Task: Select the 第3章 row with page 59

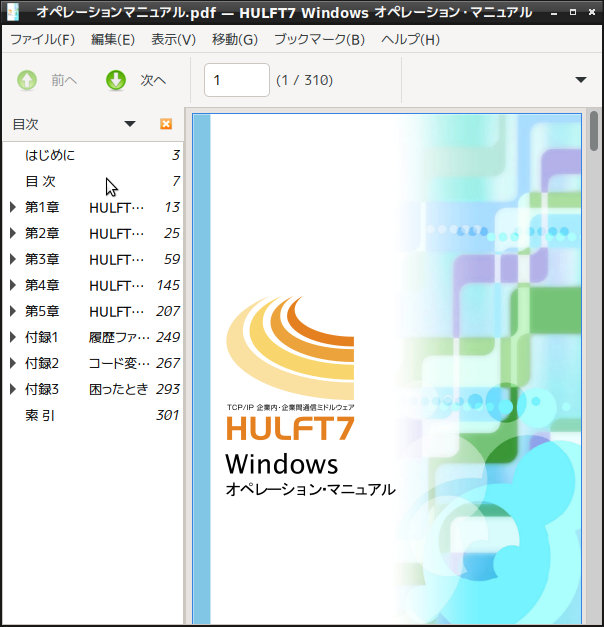Action: click(92, 259)
